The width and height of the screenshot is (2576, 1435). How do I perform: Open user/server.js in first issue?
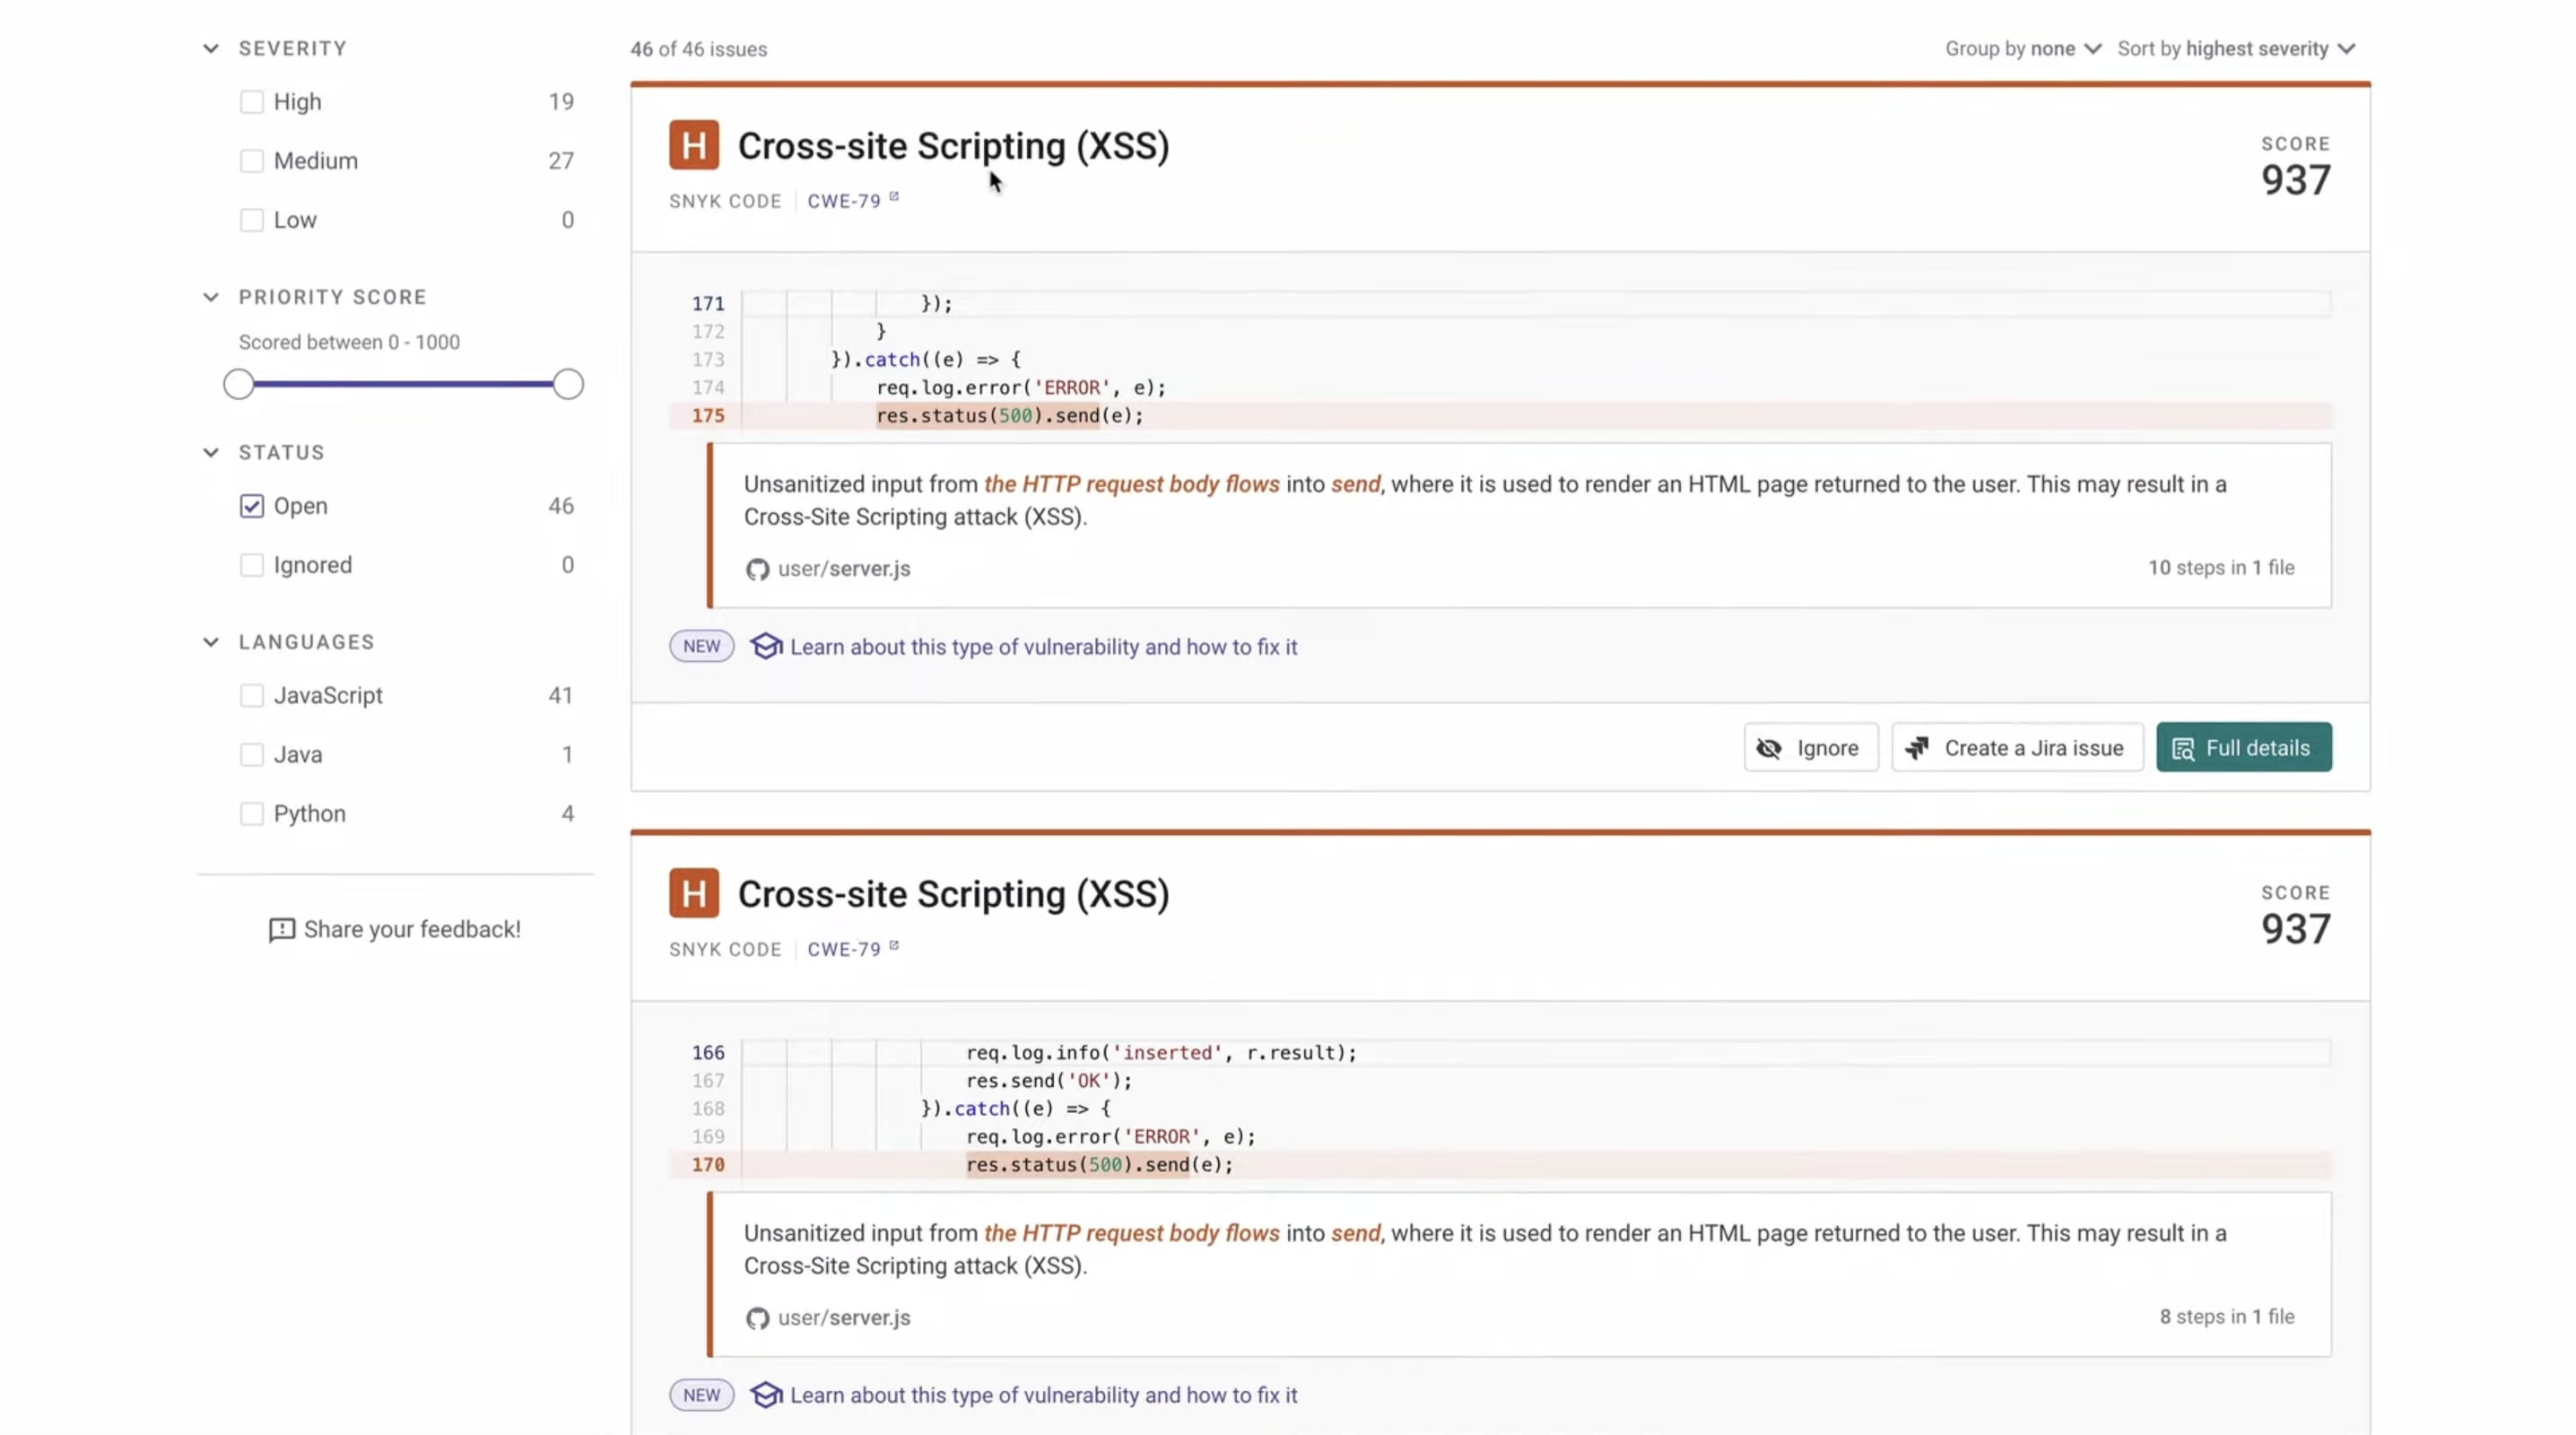(x=844, y=568)
